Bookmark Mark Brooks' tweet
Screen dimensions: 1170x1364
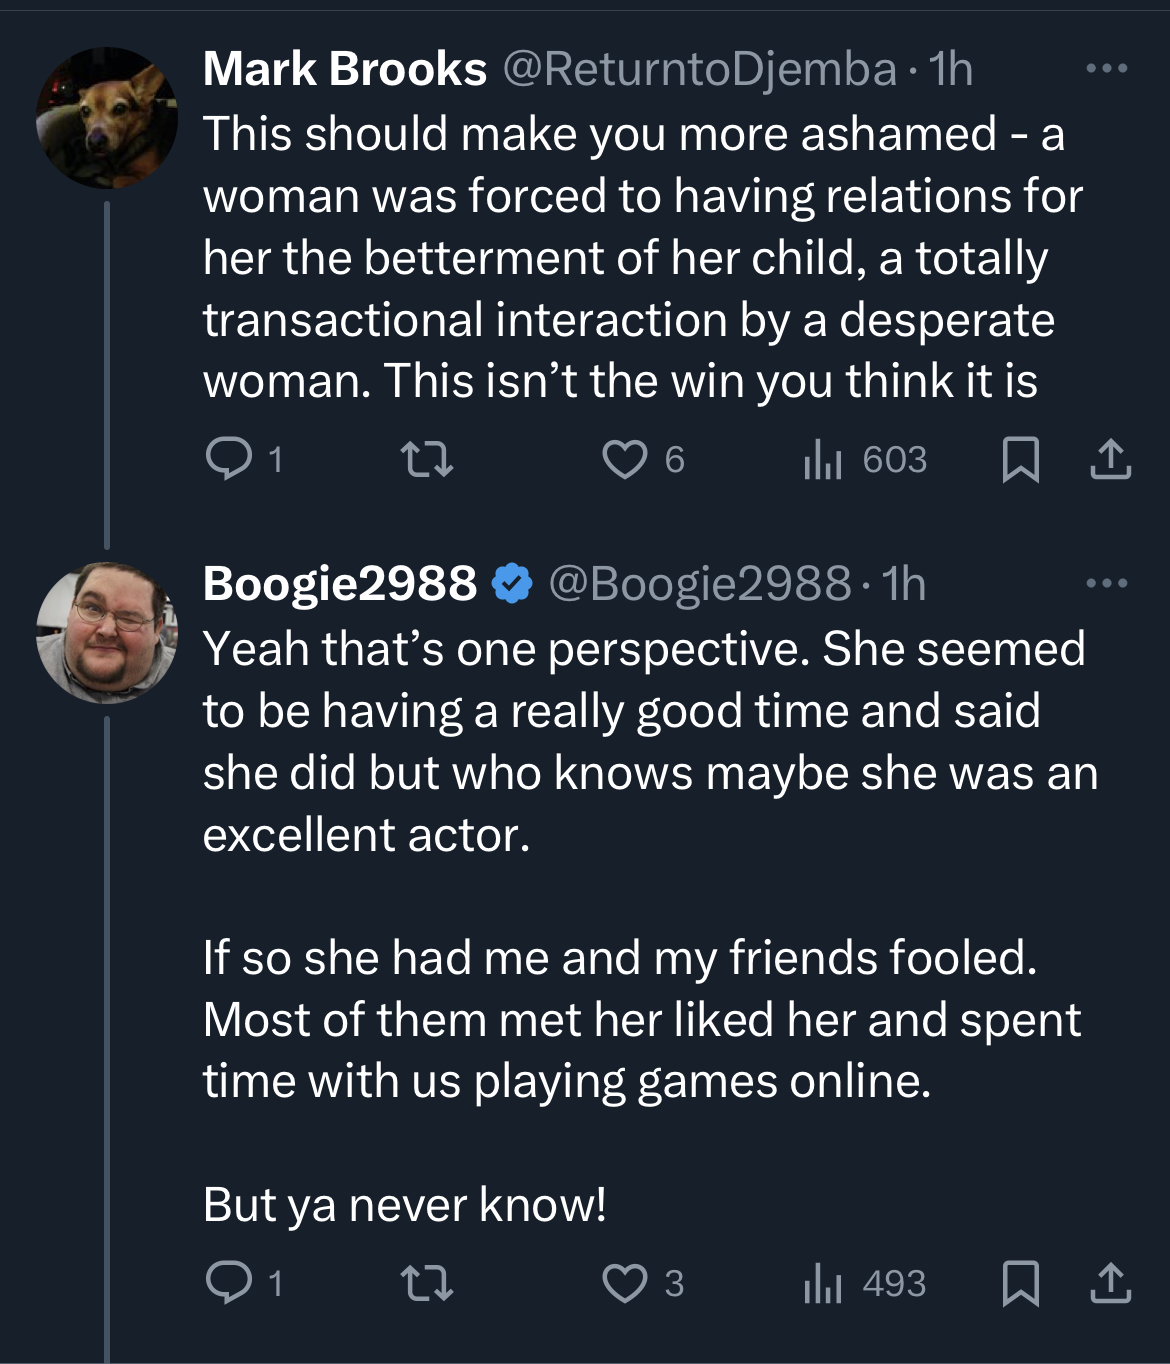click(1021, 459)
